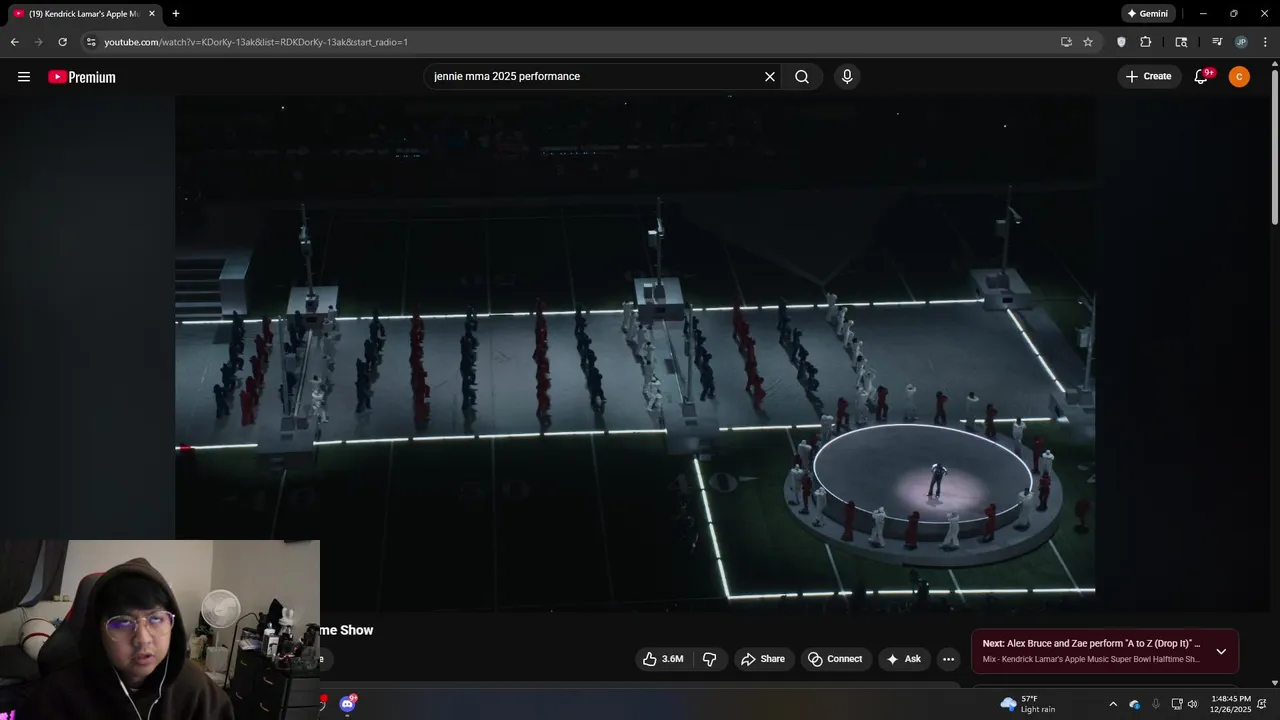
Task: Dislike the video
Action: coord(710,659)
